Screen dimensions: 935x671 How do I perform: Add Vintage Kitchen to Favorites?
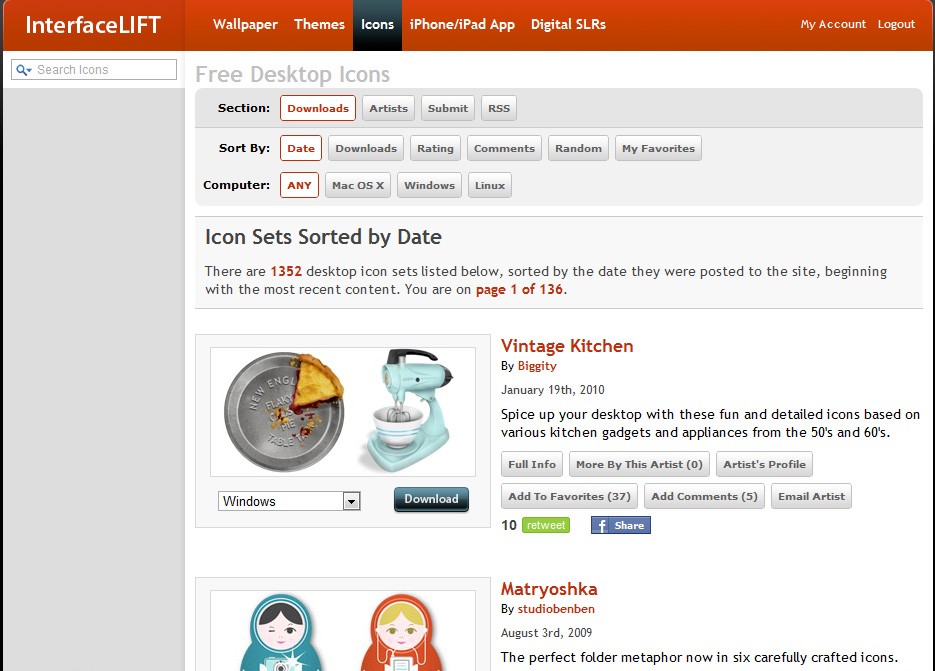(569, 497)
